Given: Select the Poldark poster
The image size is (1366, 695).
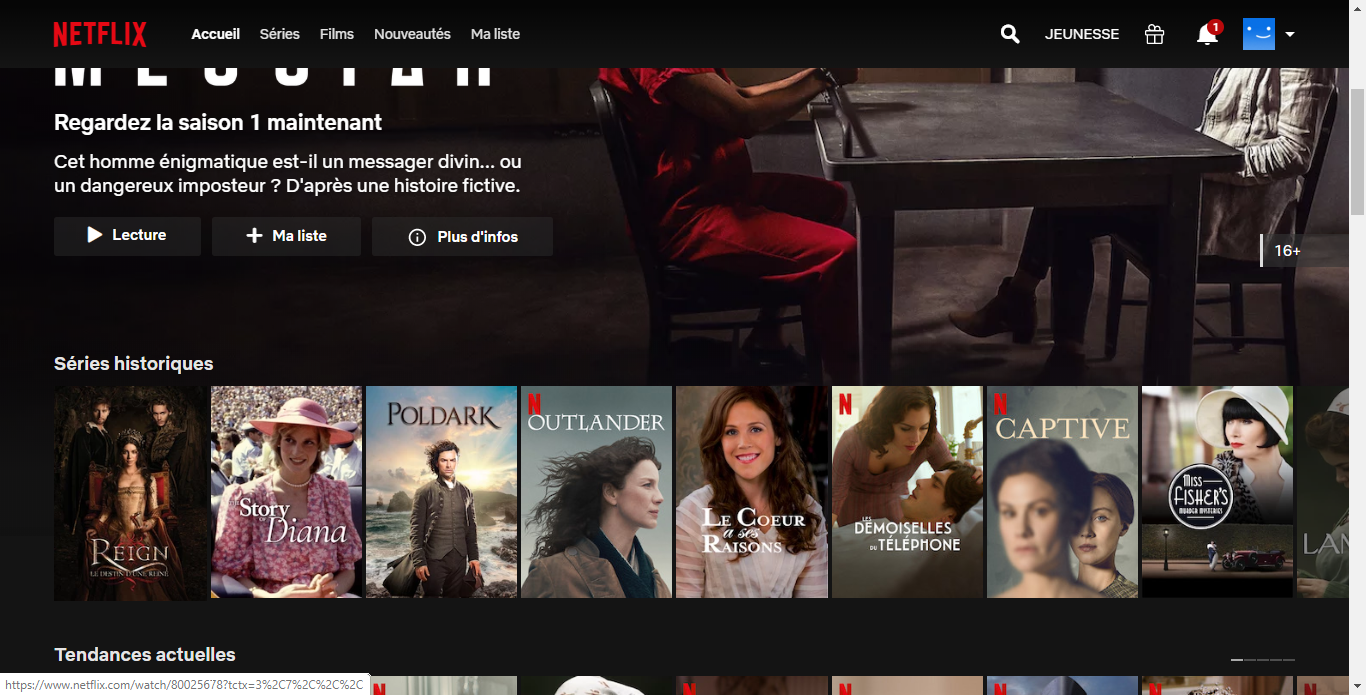Looking at the screenshot, I should click(x=441, y=492).
